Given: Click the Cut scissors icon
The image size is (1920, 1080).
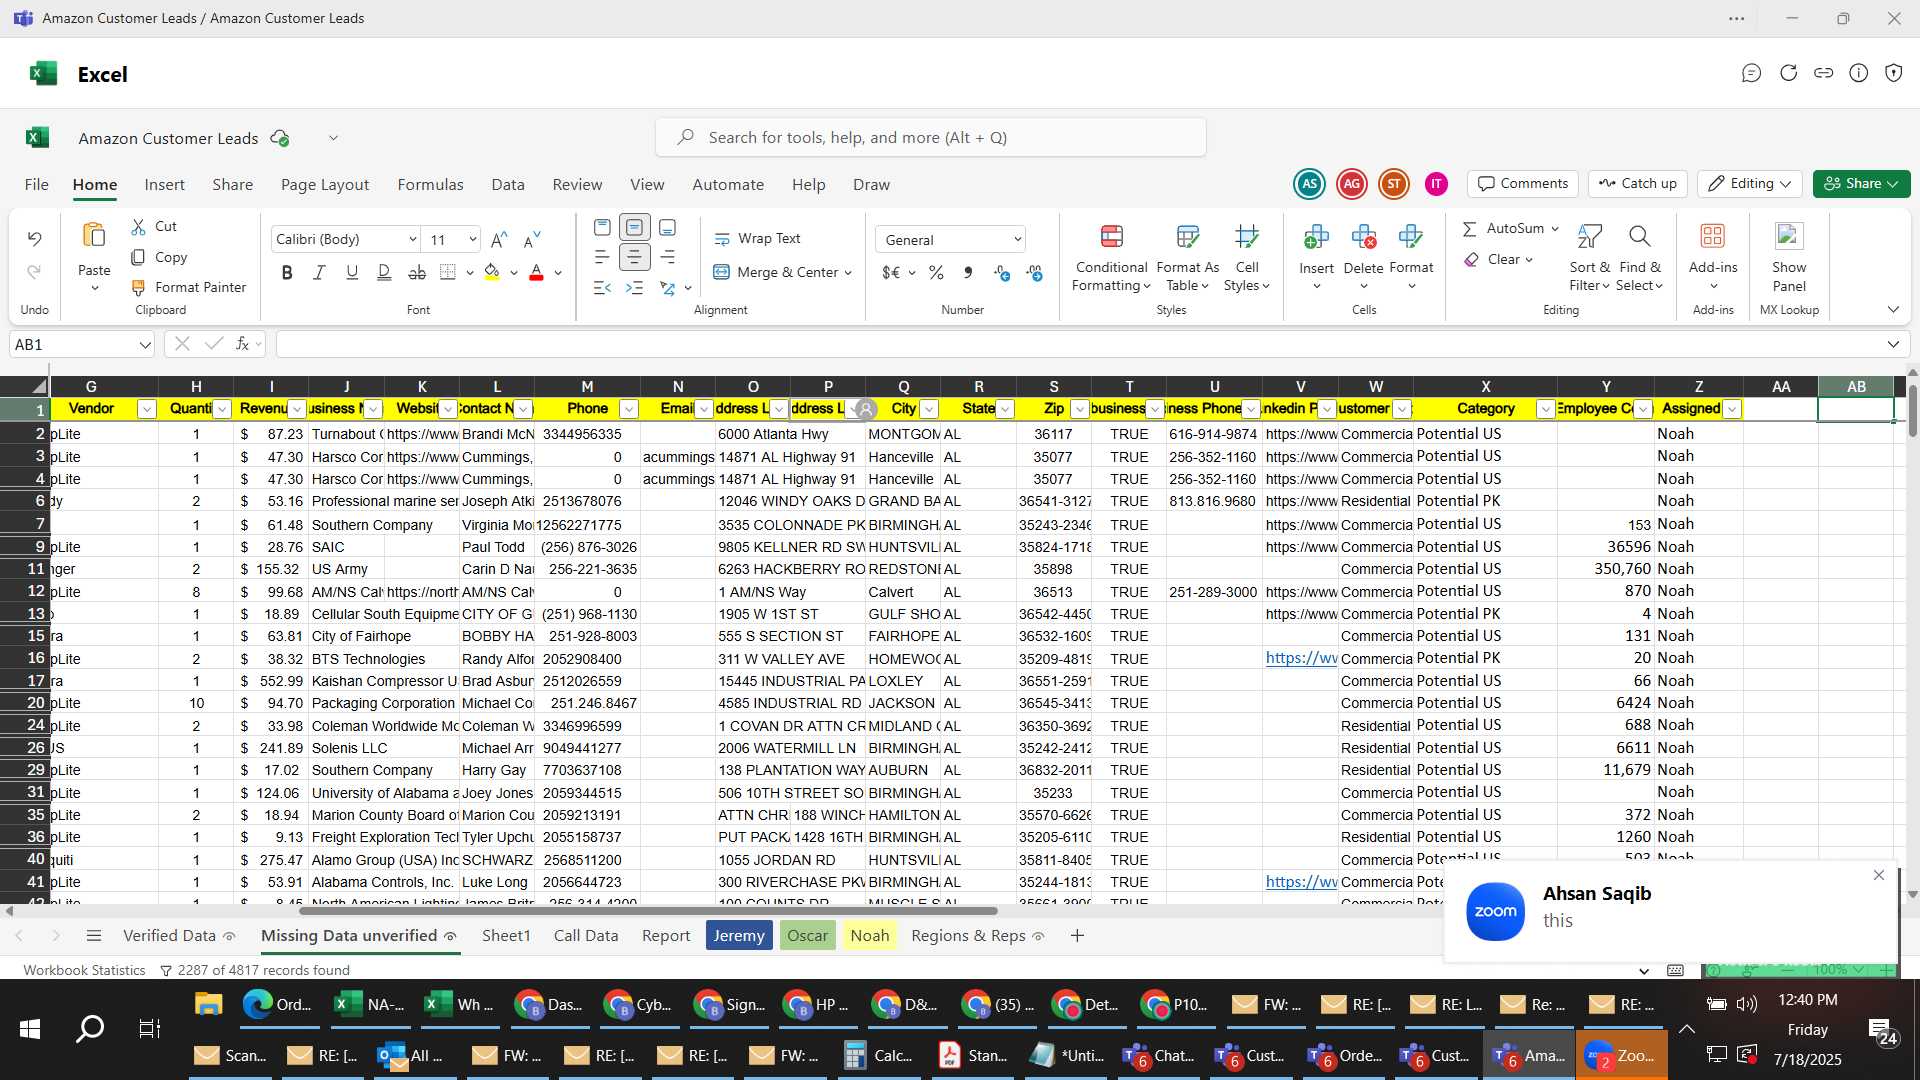Looking at the screenshot, I should coord(138,227).
